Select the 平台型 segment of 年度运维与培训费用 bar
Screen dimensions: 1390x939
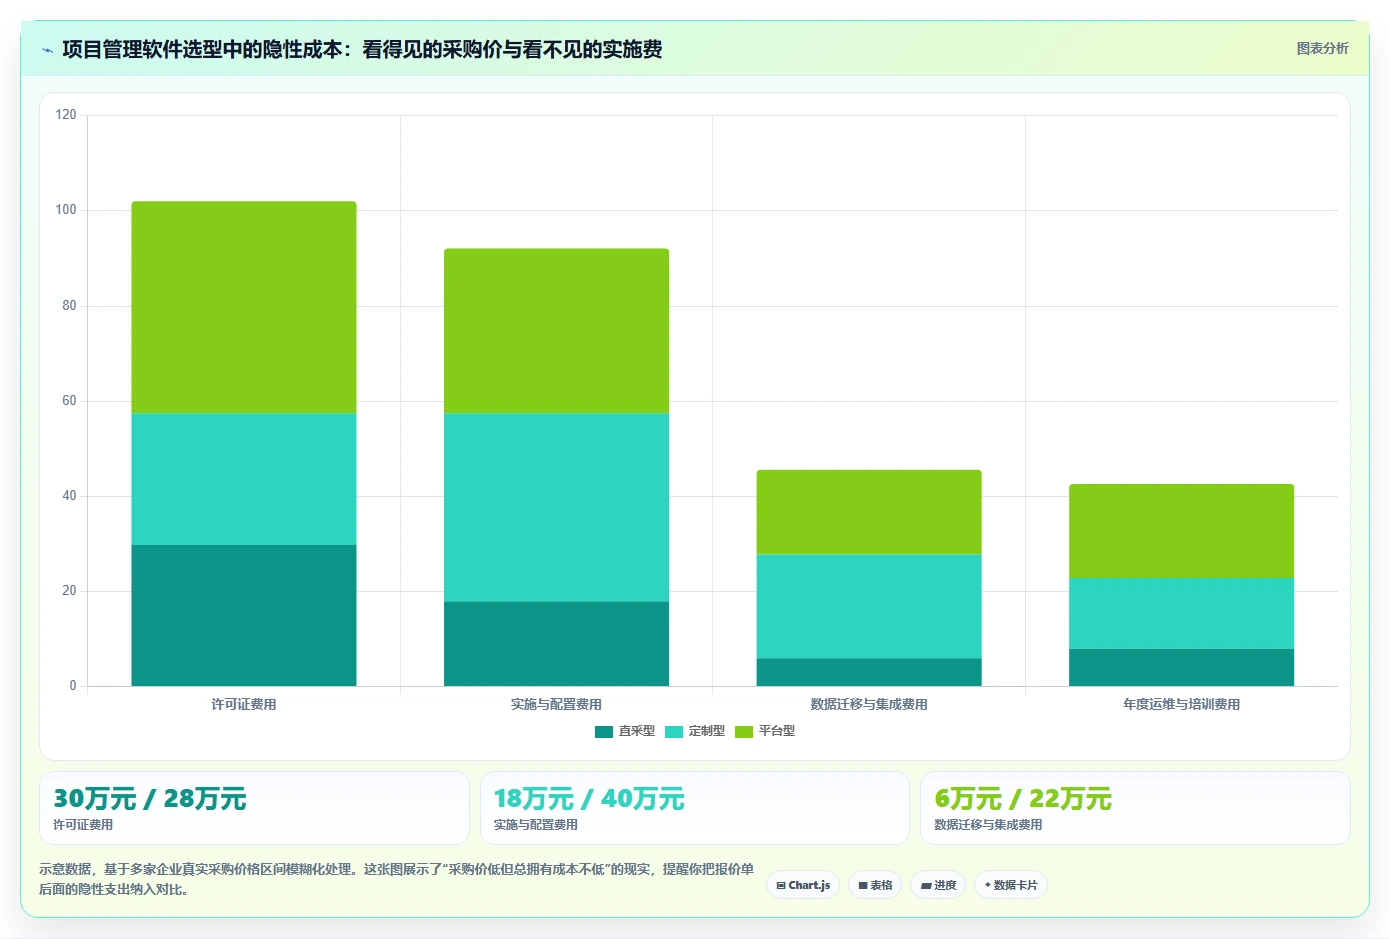point(1181,531)
